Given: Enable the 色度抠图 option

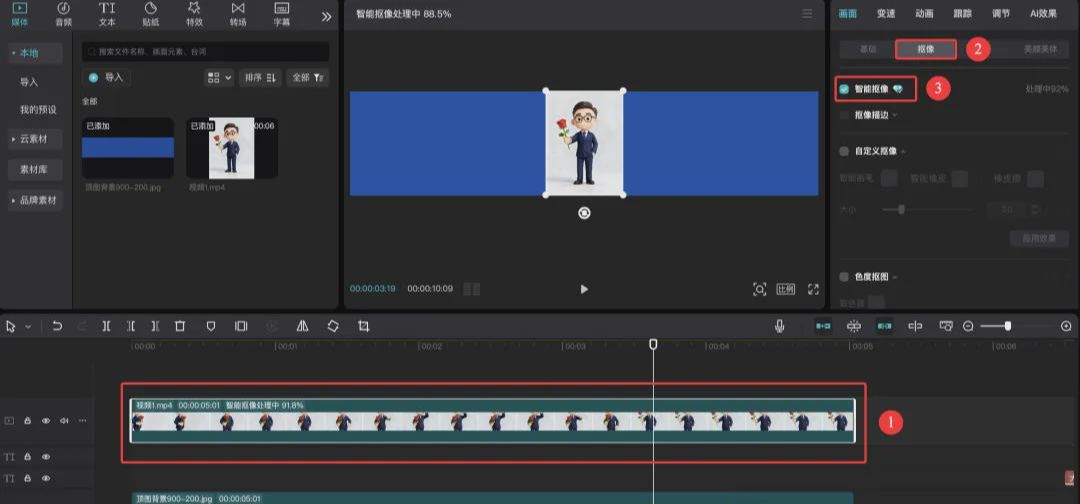Looking at the screenshot, I should pyautogui.click(x=844, y=277).
